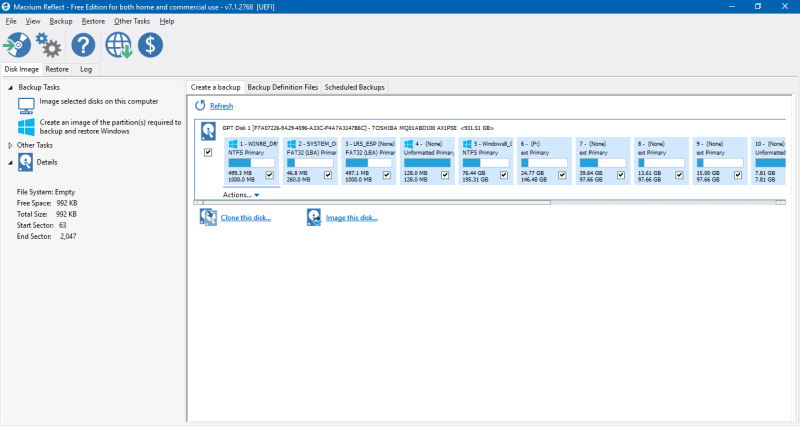Collapse the Backup Tasks section
The image size is (800, 426).
pos(10,88)
